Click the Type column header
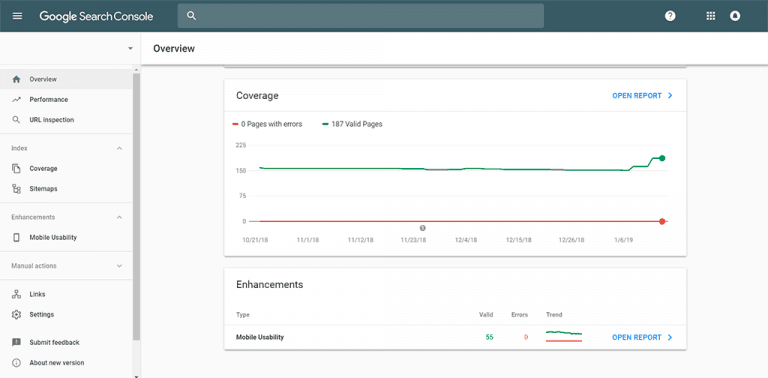The height and width of the screenshot is (378, 768). point(242,315)
